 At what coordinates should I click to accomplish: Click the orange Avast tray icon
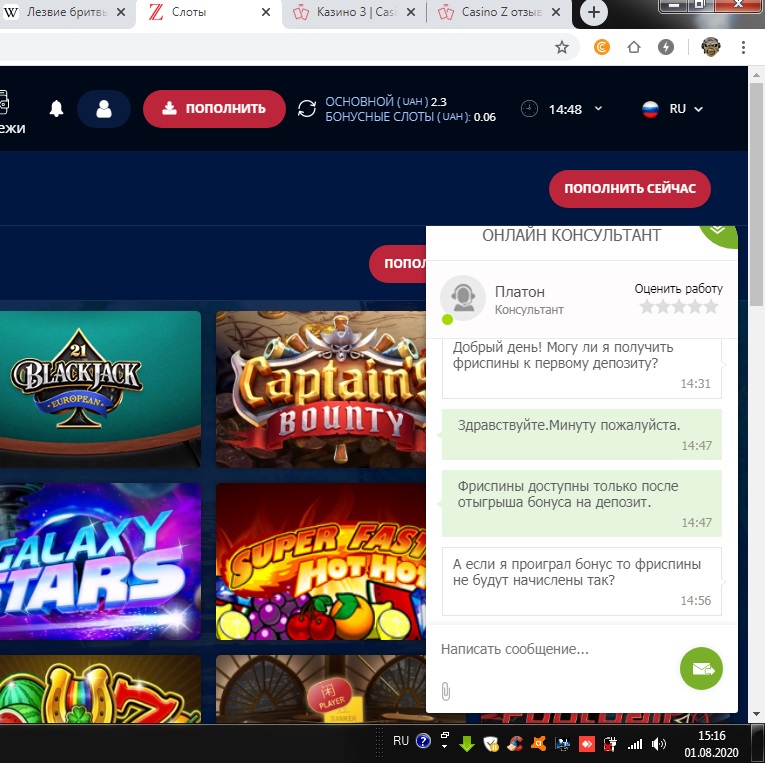(538, 743)
